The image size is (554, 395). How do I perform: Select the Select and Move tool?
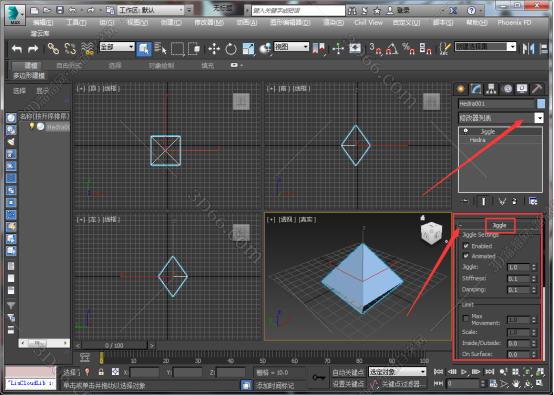pyautogui.click(x=214, y=49)
